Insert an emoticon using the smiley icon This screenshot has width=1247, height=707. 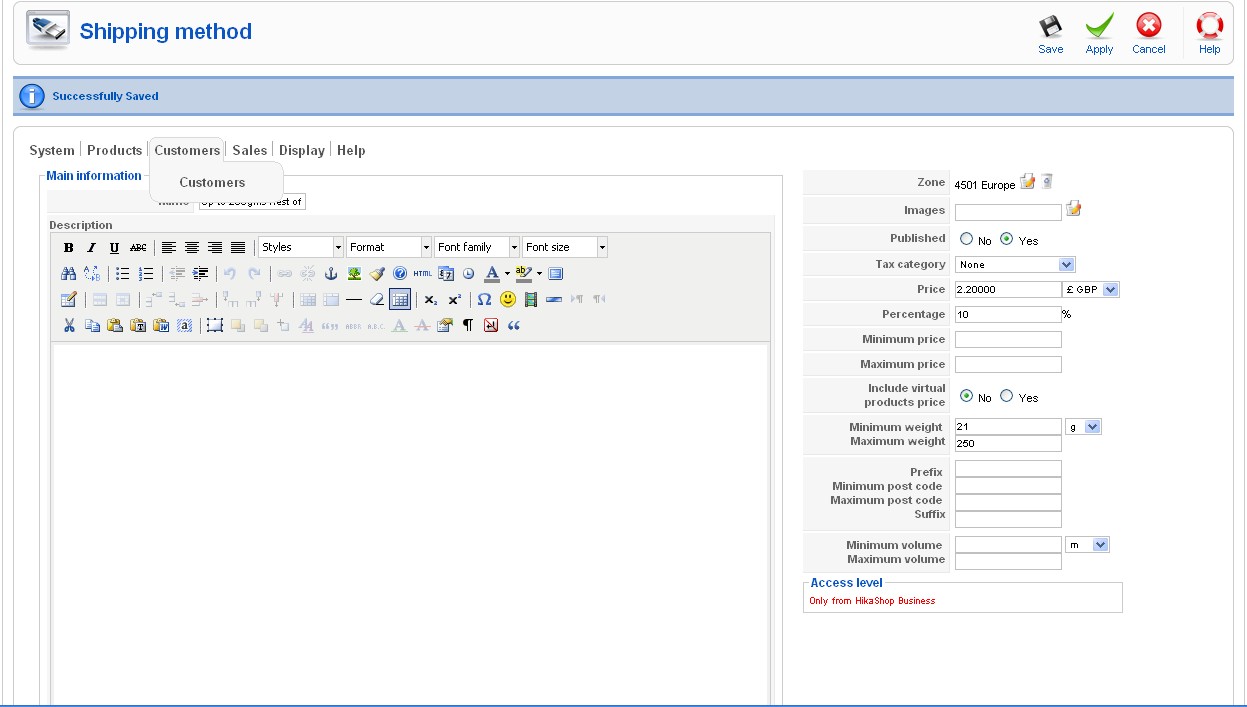click(x=508, y=299)
